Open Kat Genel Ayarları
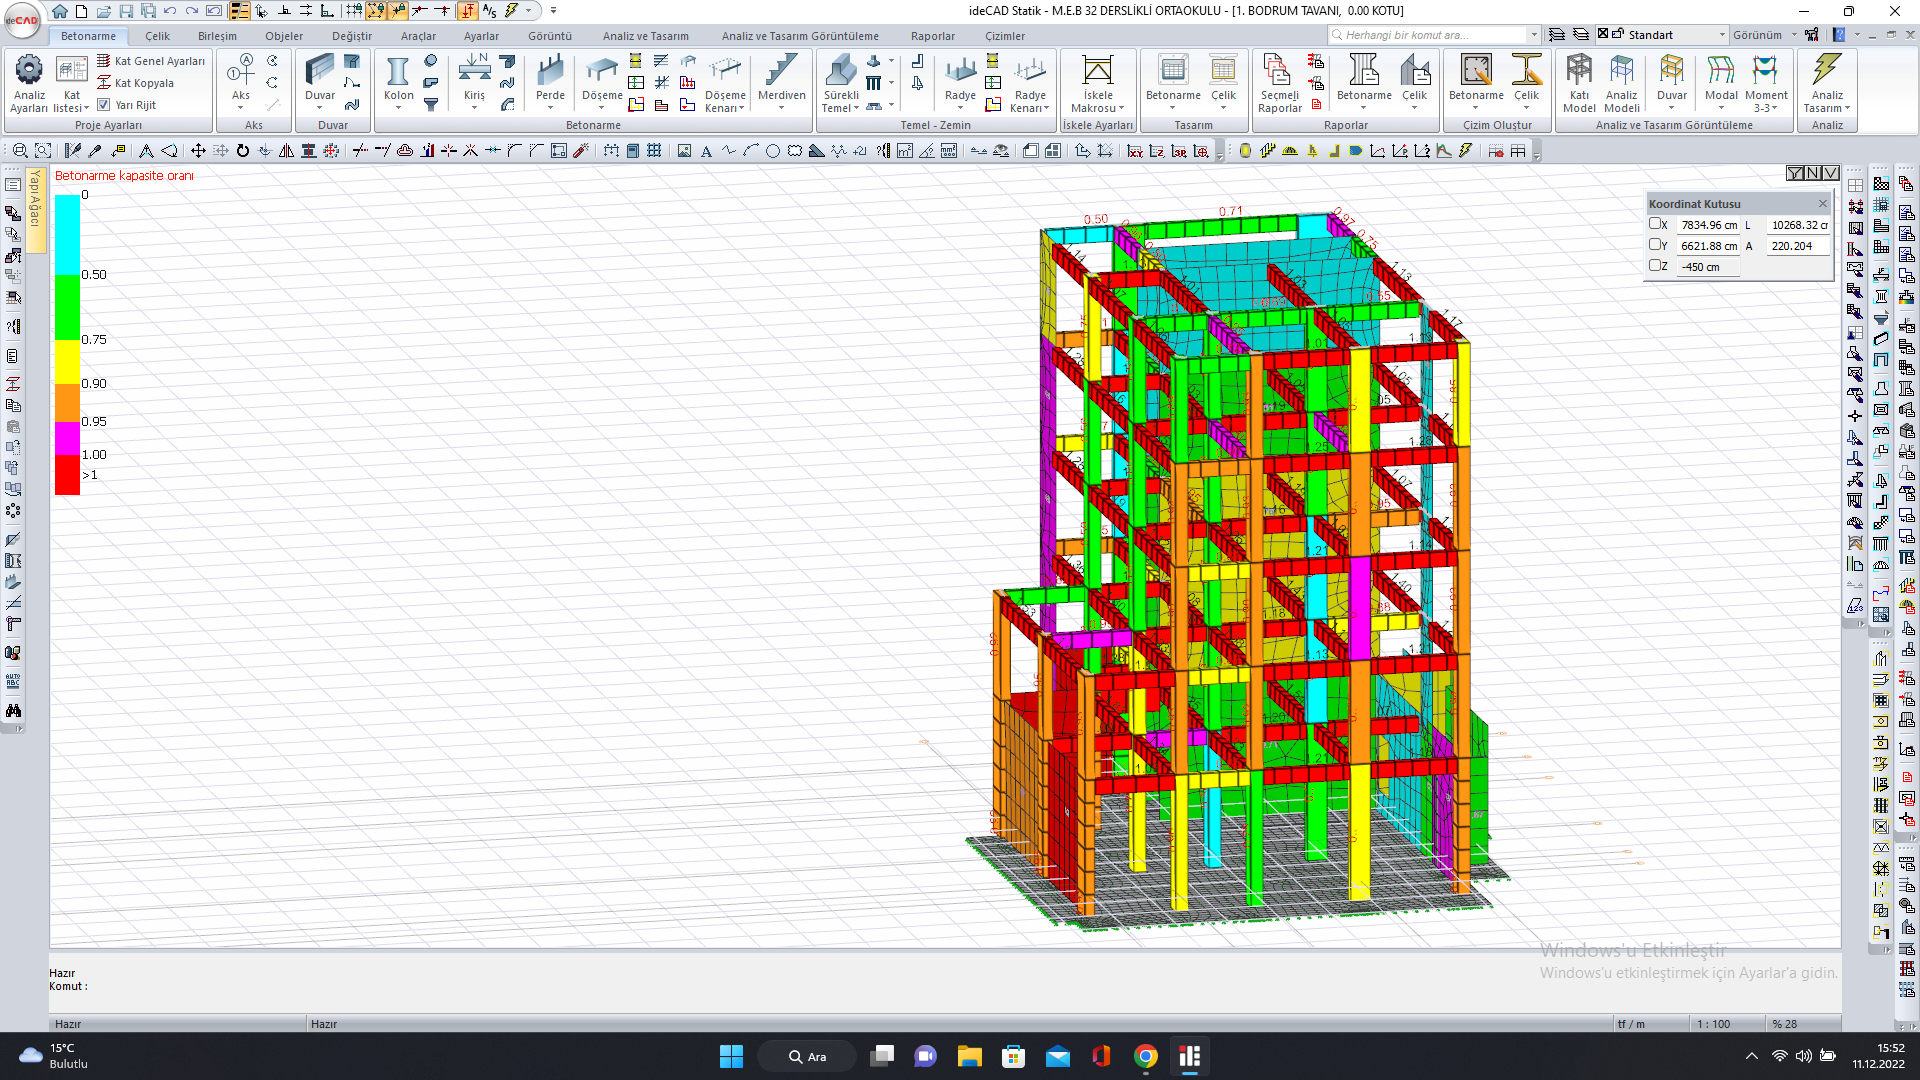This screenshot has height=1080, width=1920. [x=151, y=61]
